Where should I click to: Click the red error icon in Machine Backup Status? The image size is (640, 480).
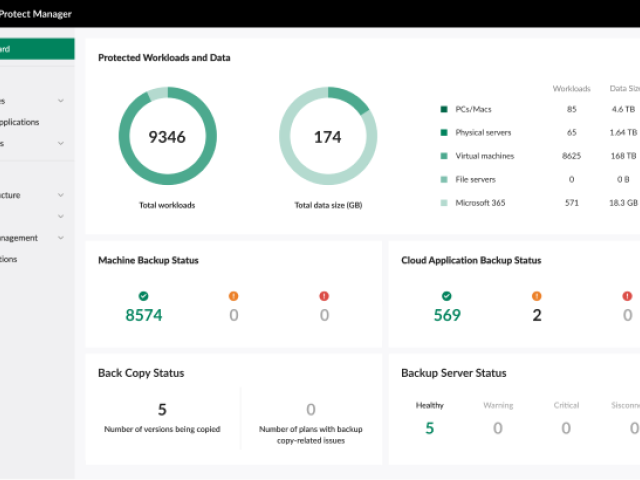pyautogui.click(x=324, y=296)
